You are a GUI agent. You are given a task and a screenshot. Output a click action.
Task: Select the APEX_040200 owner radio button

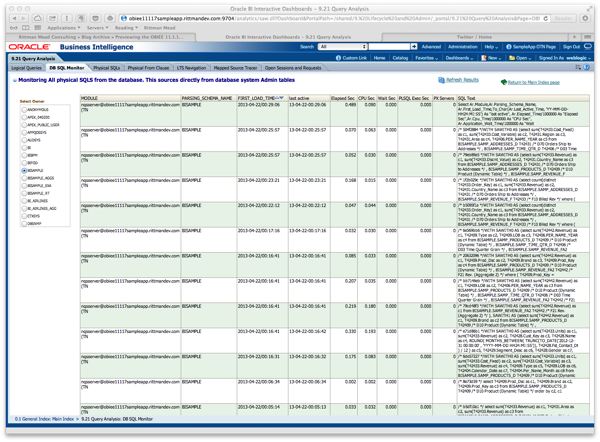pos(24,117)
